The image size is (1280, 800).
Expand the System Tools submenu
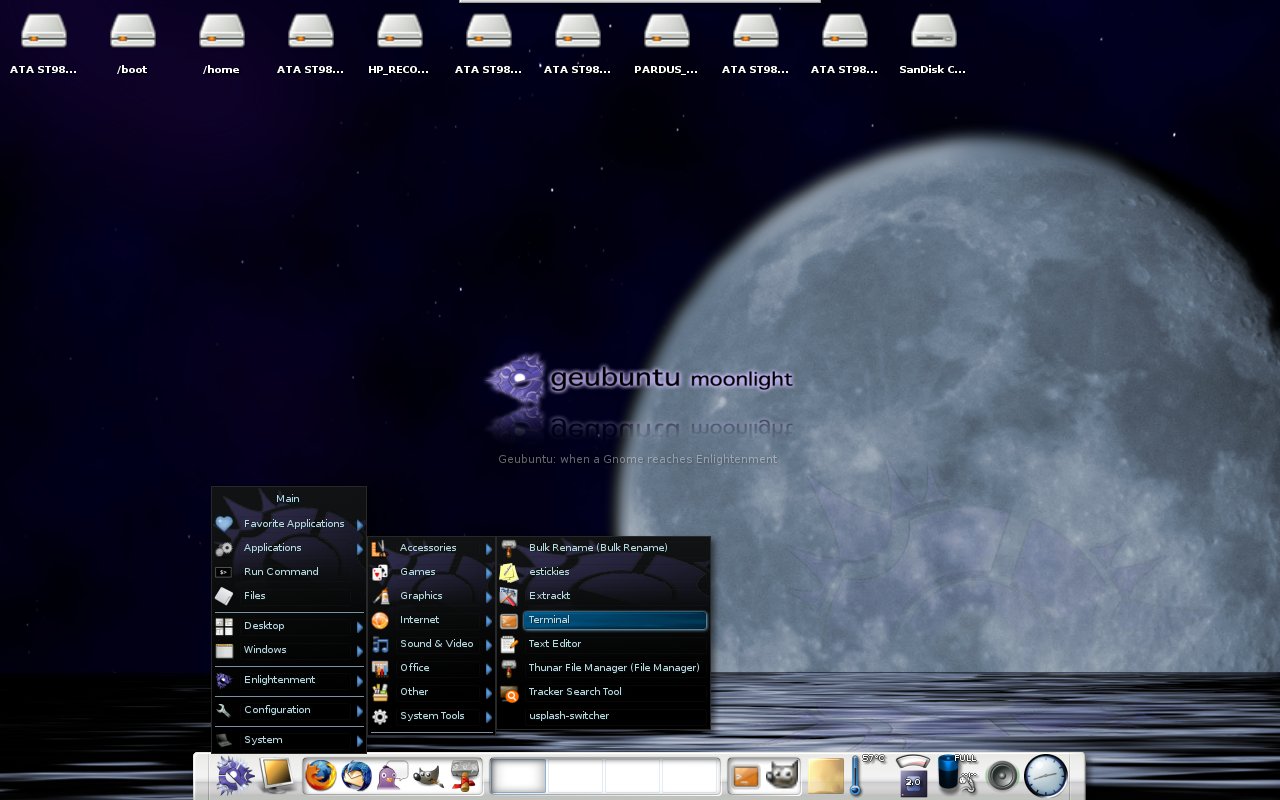(x=432, y=716)
